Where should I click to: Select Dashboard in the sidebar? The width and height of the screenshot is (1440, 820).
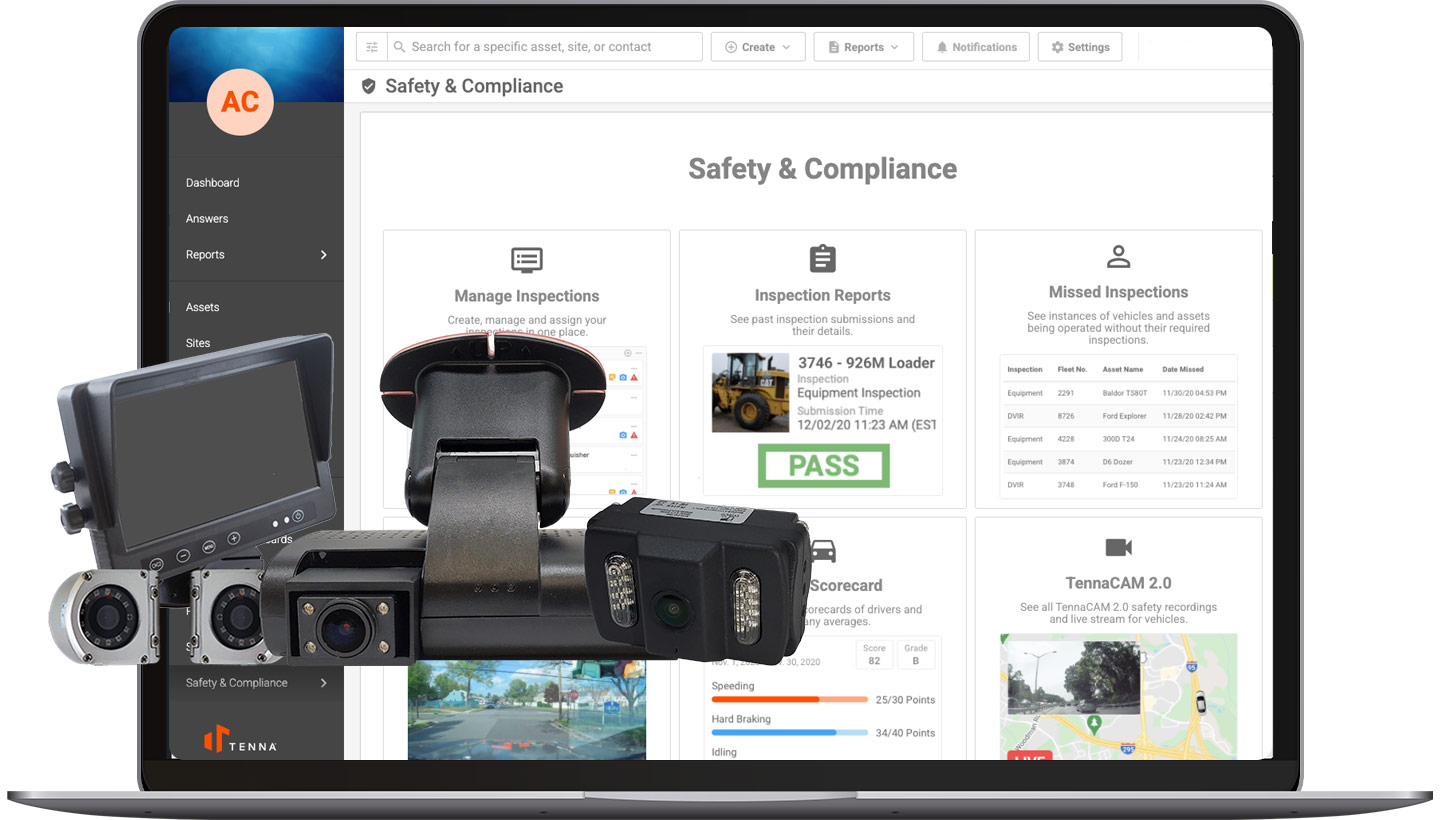[x=212, y=182]
